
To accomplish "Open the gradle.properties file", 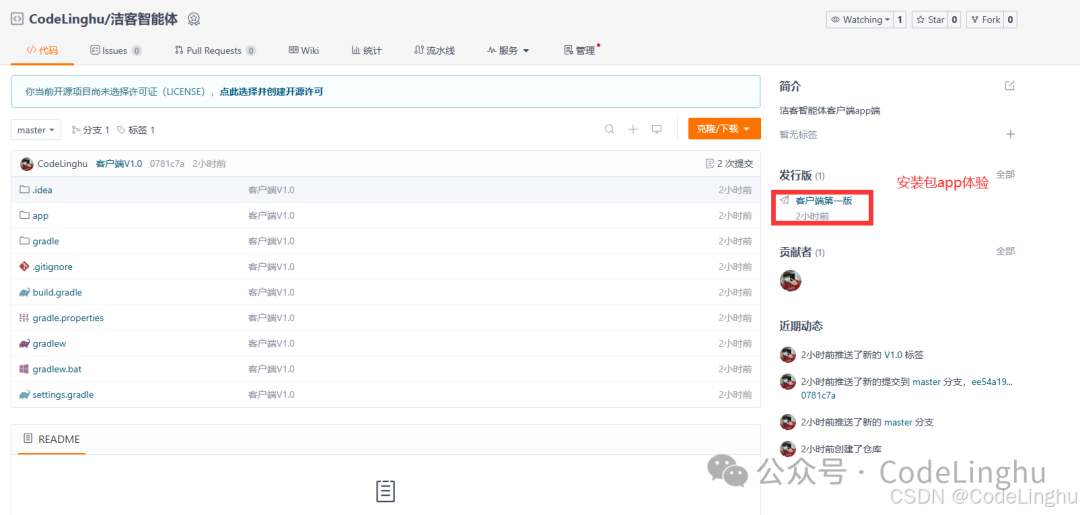I will click(68, 317).
